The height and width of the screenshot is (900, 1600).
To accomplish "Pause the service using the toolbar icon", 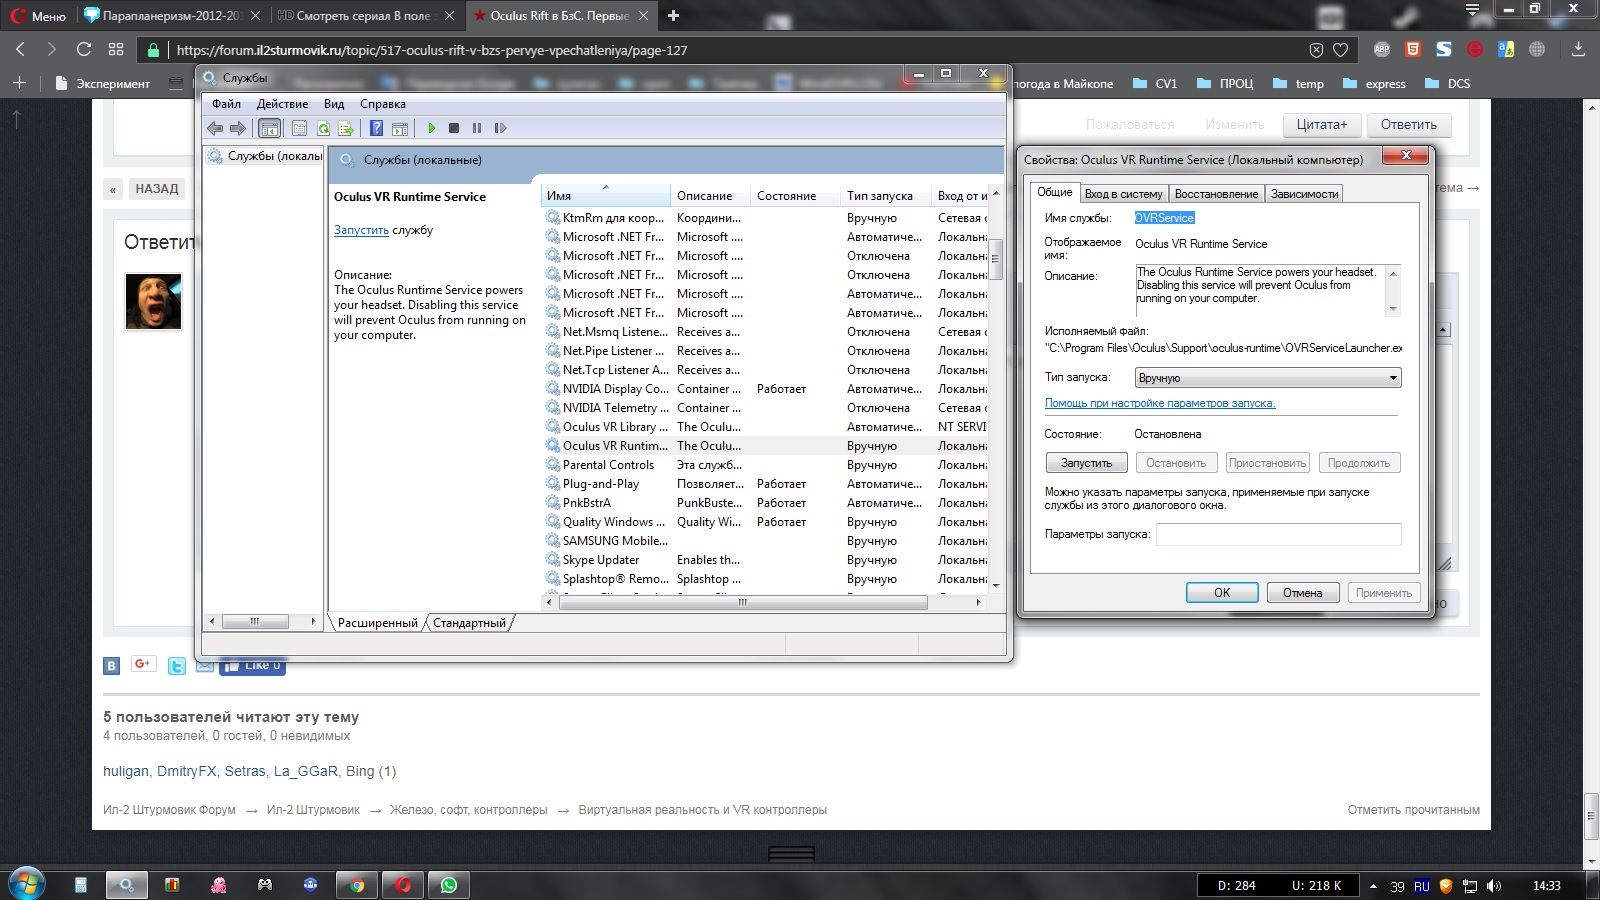I will (x=477, y=128).
